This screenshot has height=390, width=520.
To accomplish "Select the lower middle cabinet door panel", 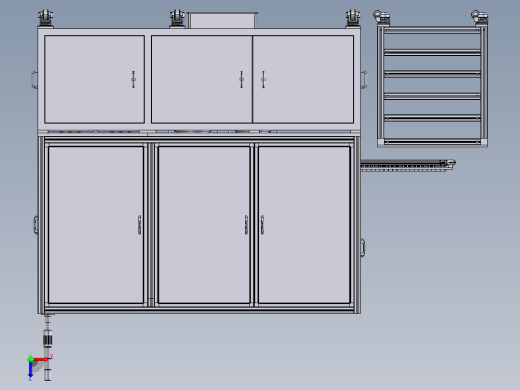I will click(204, 225).
